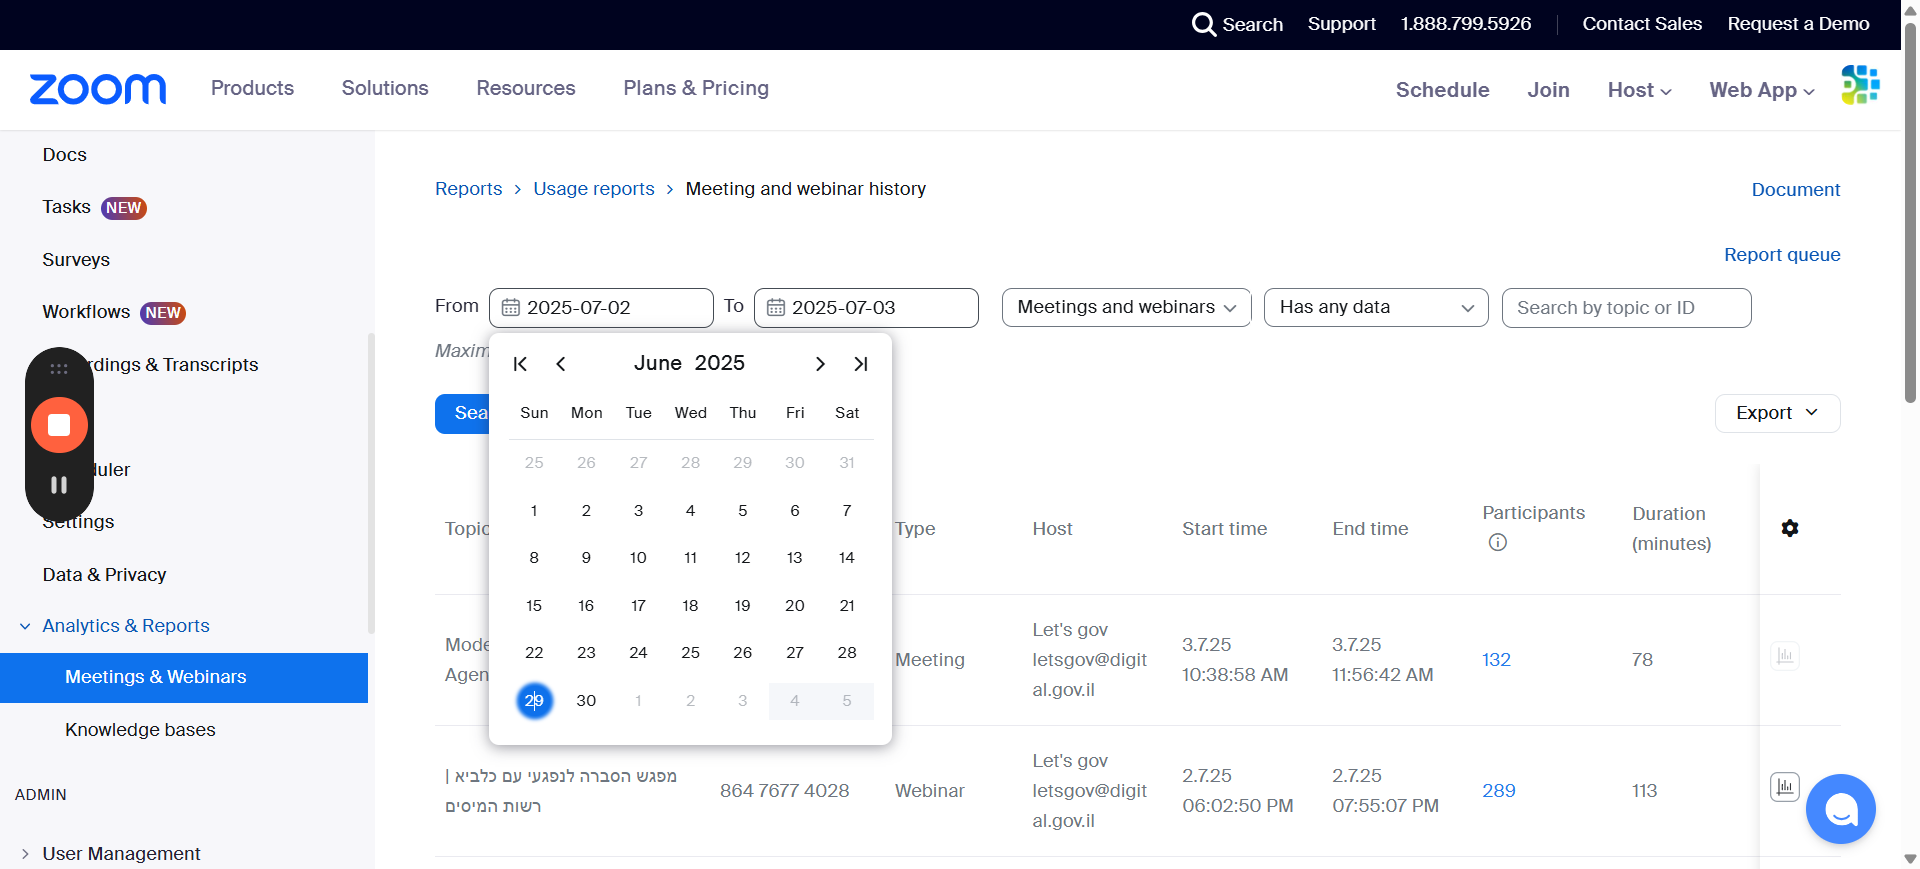
Task: Open the Report queue link
Action: (1782, 255)
